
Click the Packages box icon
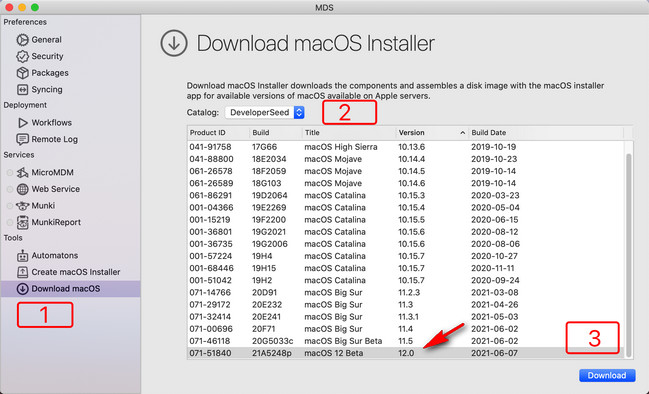coord(22,73)
